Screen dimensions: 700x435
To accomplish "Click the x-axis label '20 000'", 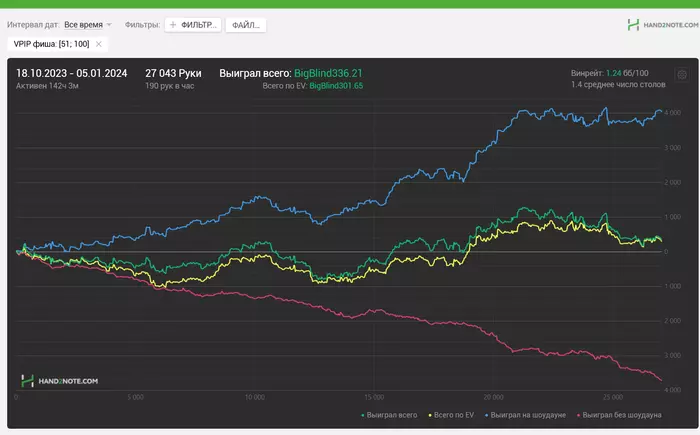I will tap(493, 397).
